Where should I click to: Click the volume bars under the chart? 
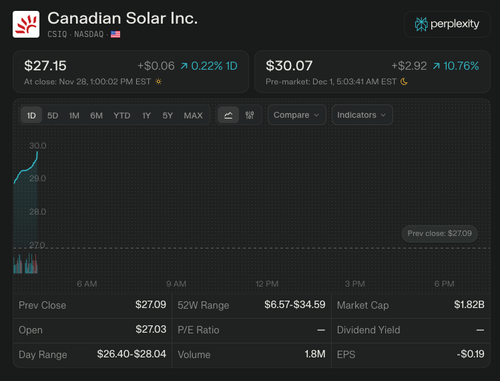[25, 264]
